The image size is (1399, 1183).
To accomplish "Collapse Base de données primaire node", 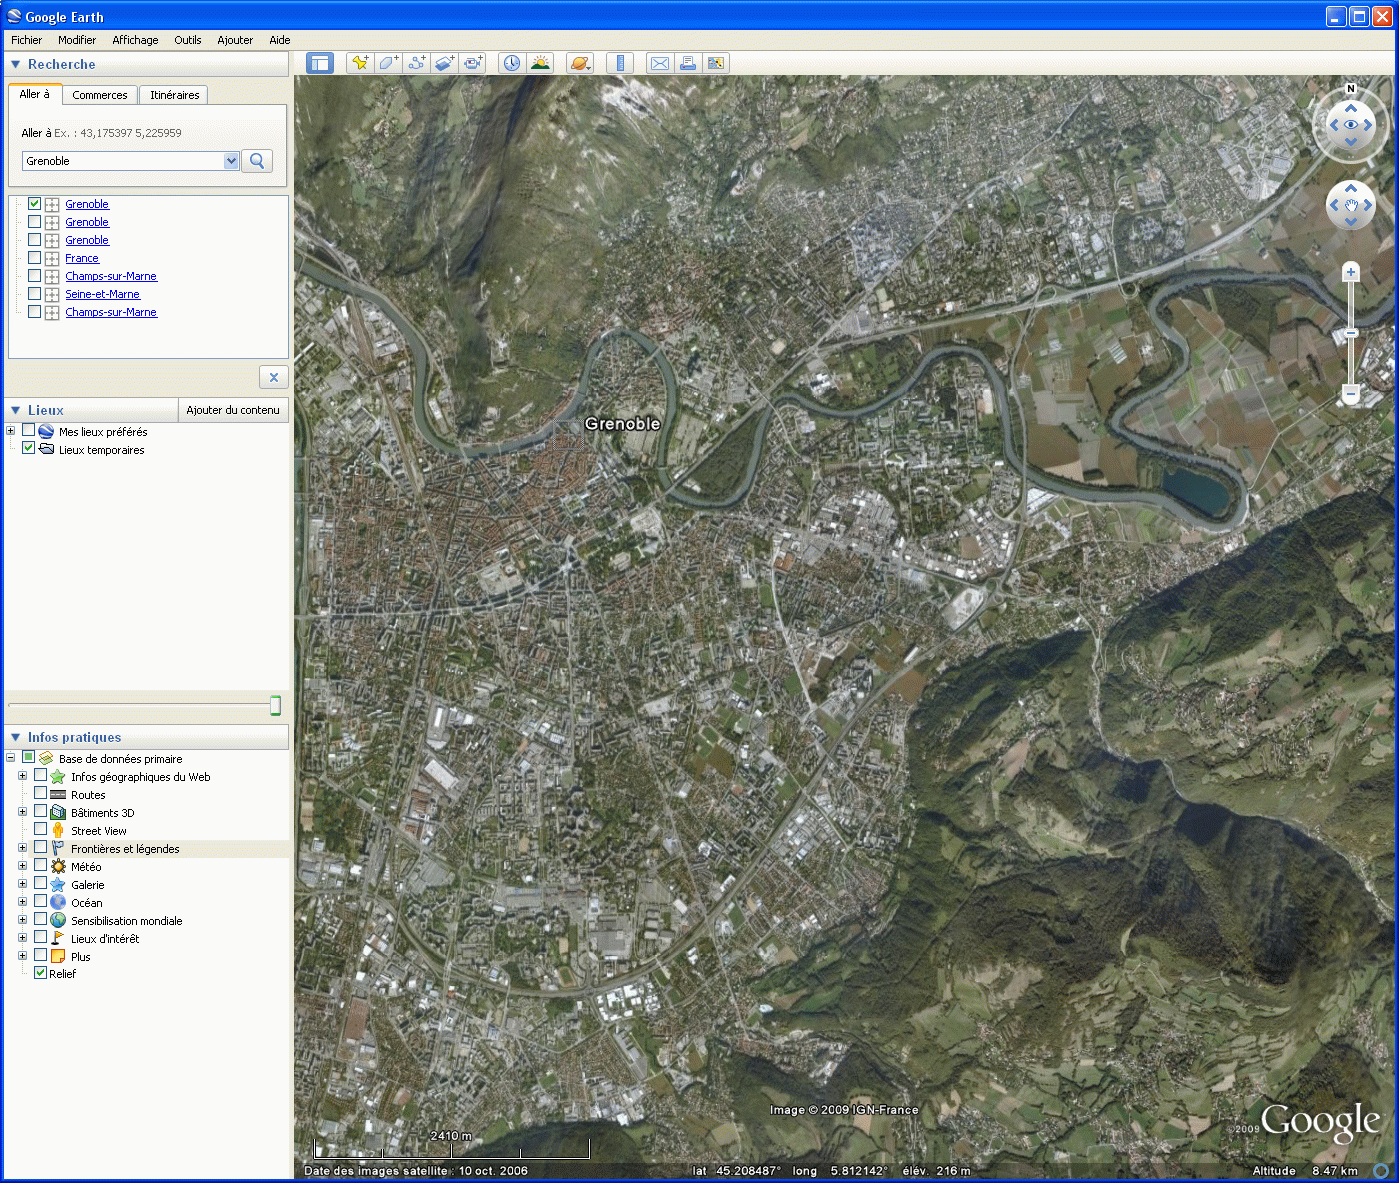I will pyautogui.click(x=10, y=758).
